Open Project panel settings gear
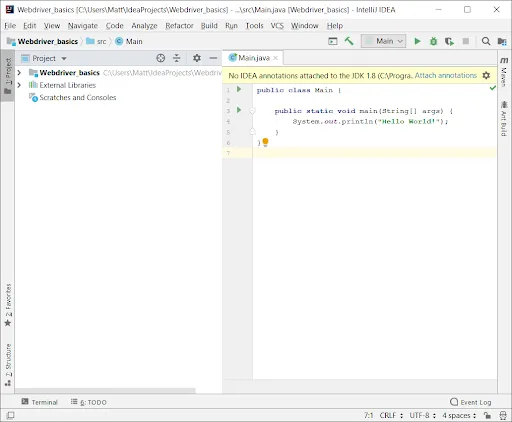512x422 pixels. [x=197, y=58]
